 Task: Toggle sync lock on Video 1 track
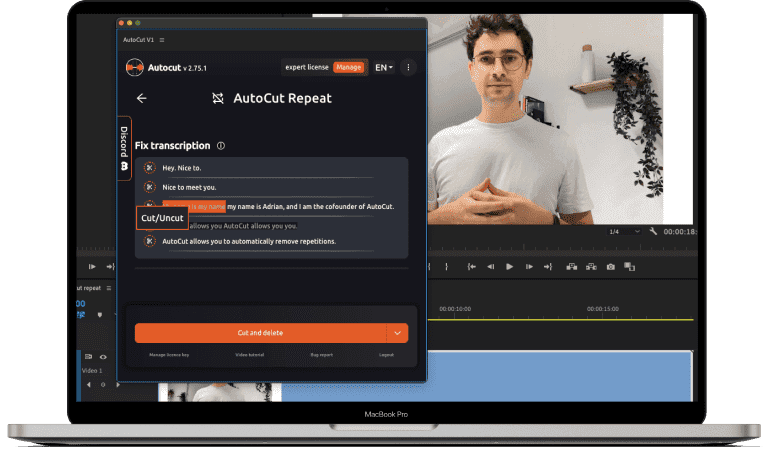[x=88, y=357]
